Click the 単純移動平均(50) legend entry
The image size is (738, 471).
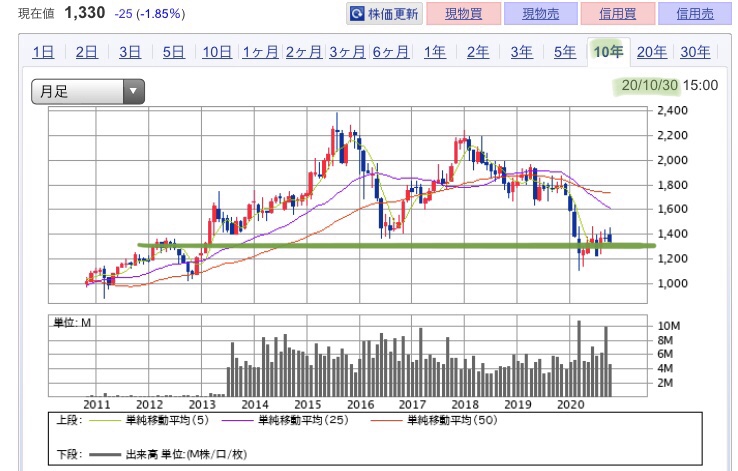(434, 420)
